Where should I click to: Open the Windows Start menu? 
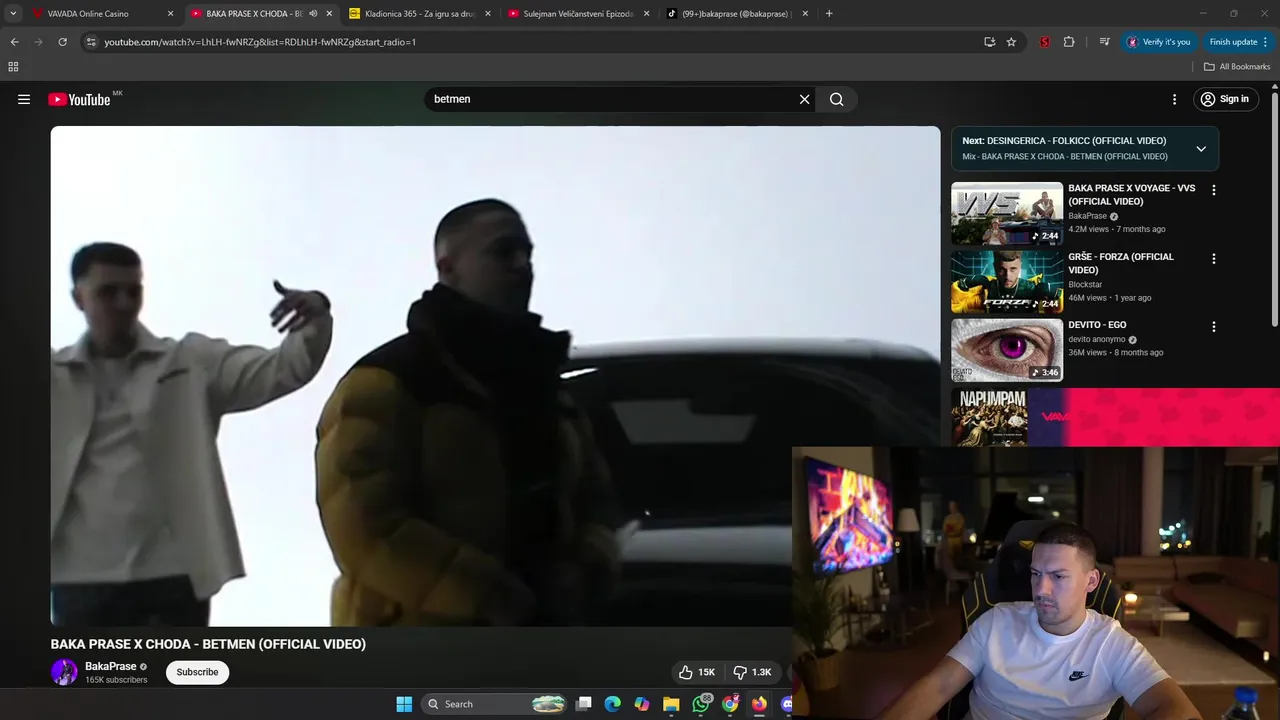pyautogui.click(x=404, y=704)
